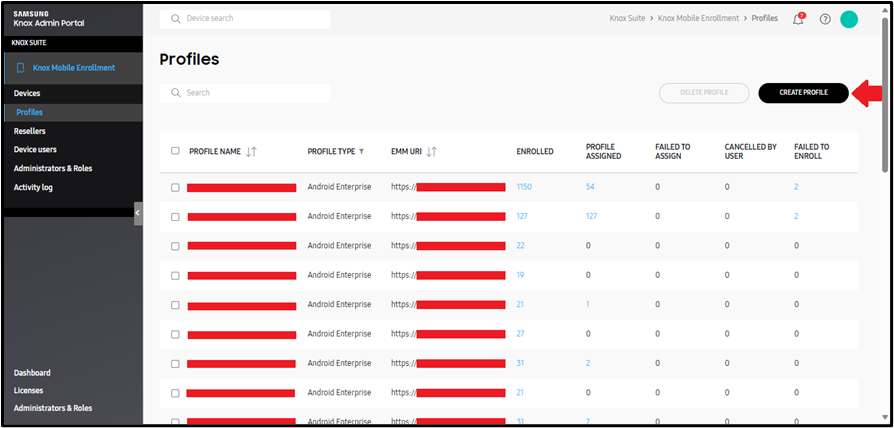The width and height of the screenshot is (894, 428).
Task: Collapse the left sidebar with the arrow handle
Action: pos(138,213)
